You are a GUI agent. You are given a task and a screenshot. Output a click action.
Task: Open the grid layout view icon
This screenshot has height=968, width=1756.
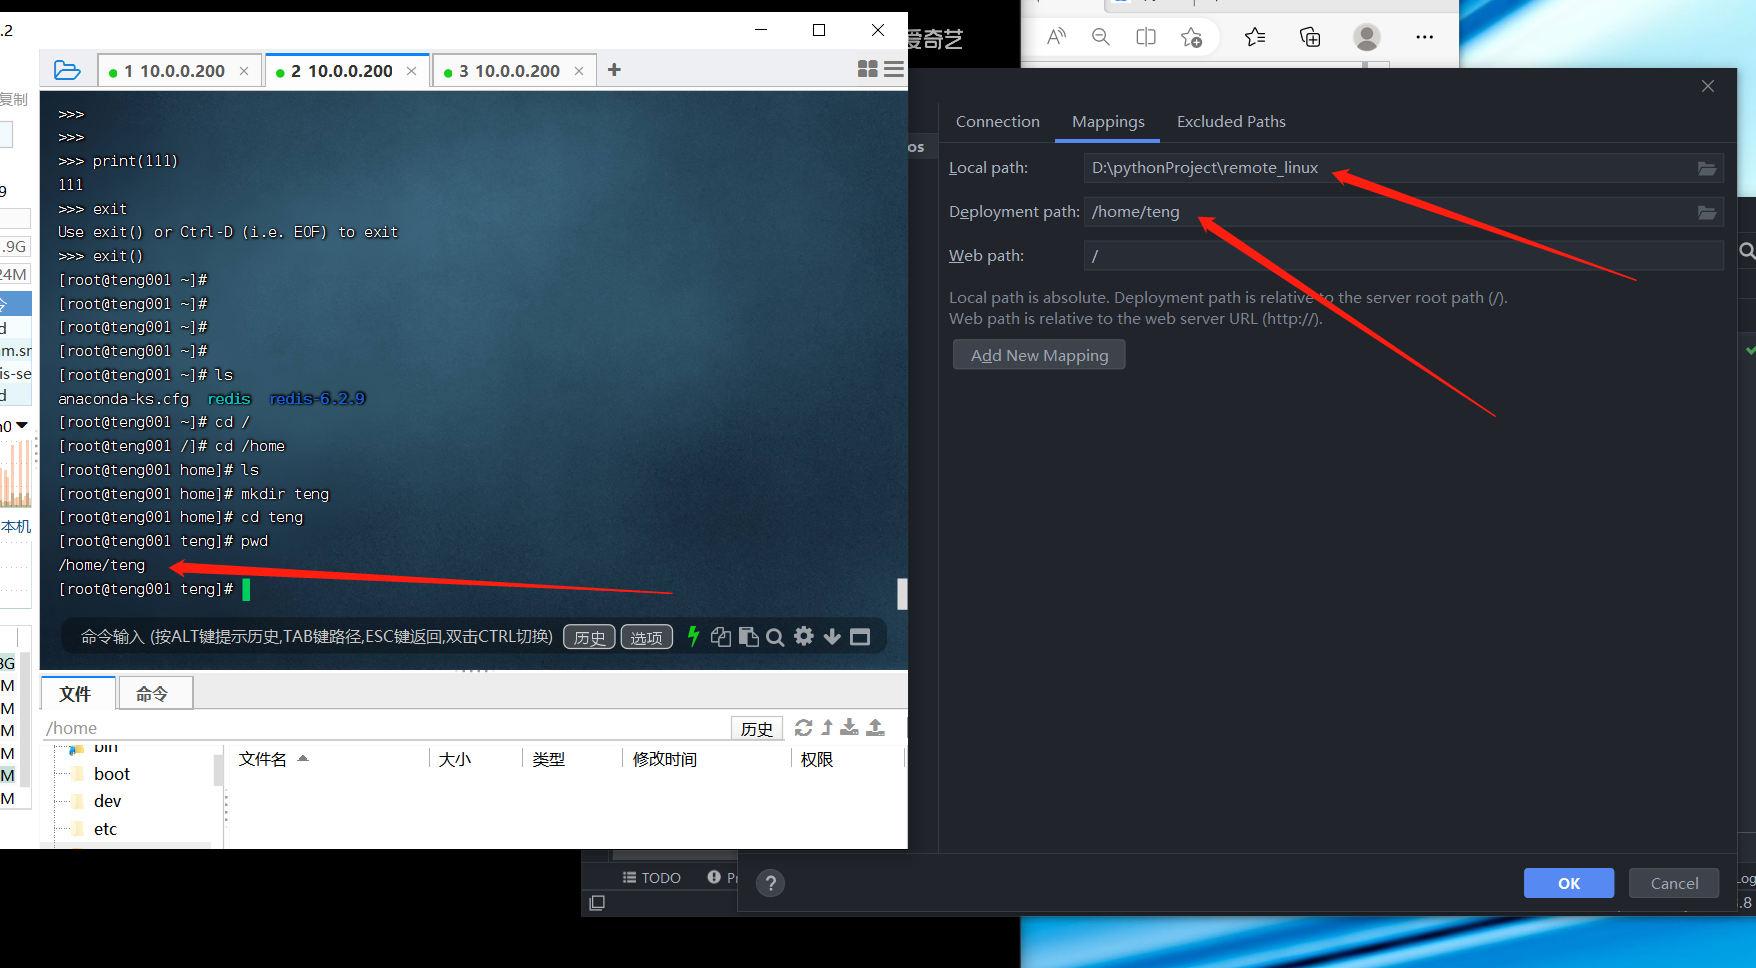click(867, 69)
